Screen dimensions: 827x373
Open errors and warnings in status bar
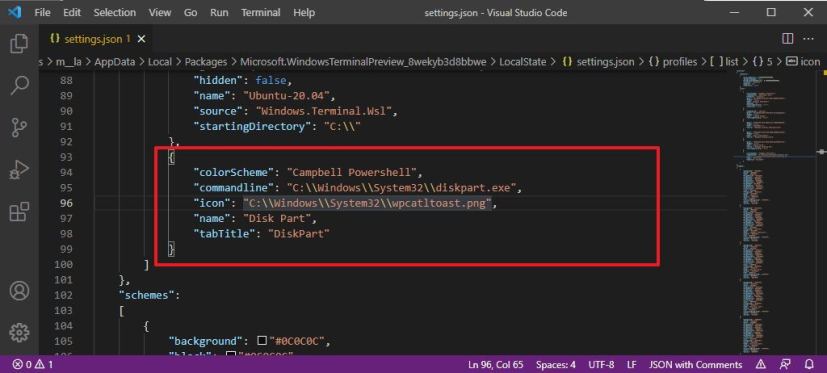(33, 365)
